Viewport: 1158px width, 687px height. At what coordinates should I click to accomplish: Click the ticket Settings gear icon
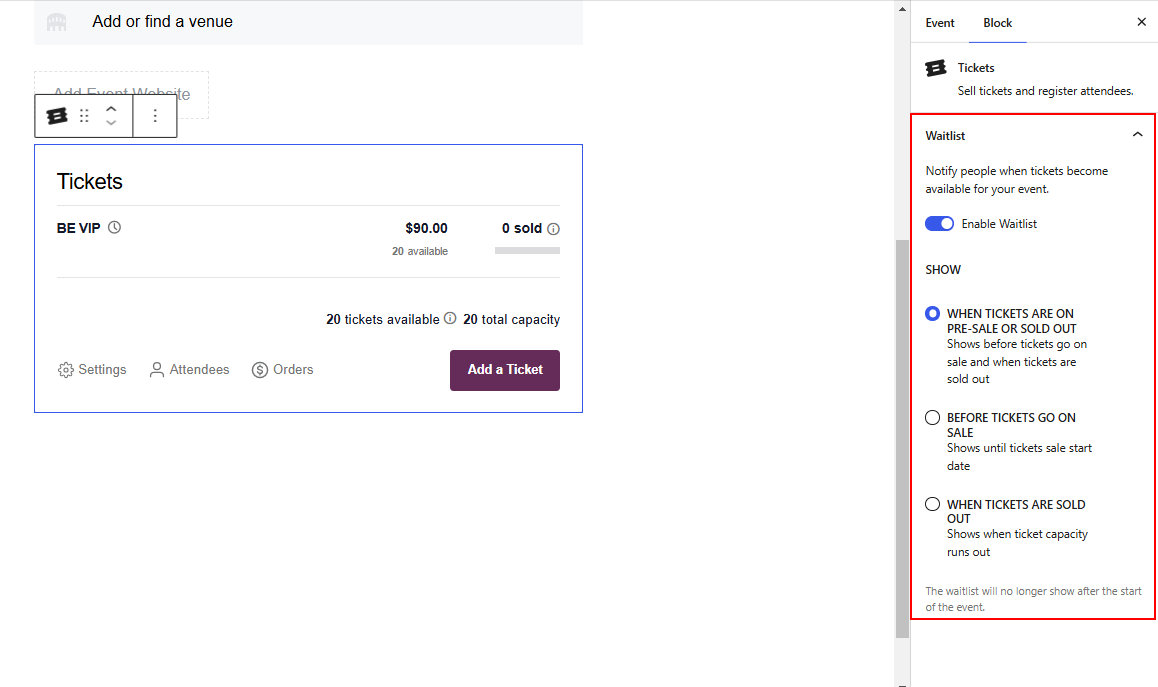[x=65, y=369]
